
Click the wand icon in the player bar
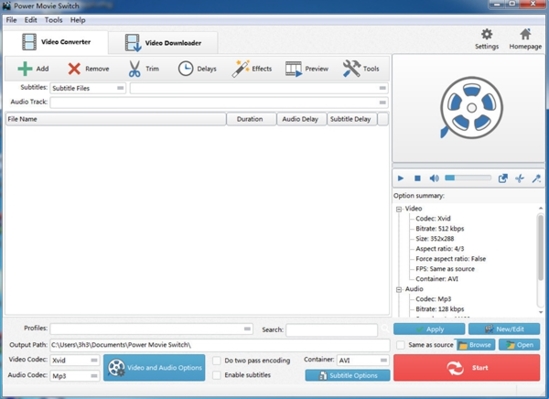[536, 178]
